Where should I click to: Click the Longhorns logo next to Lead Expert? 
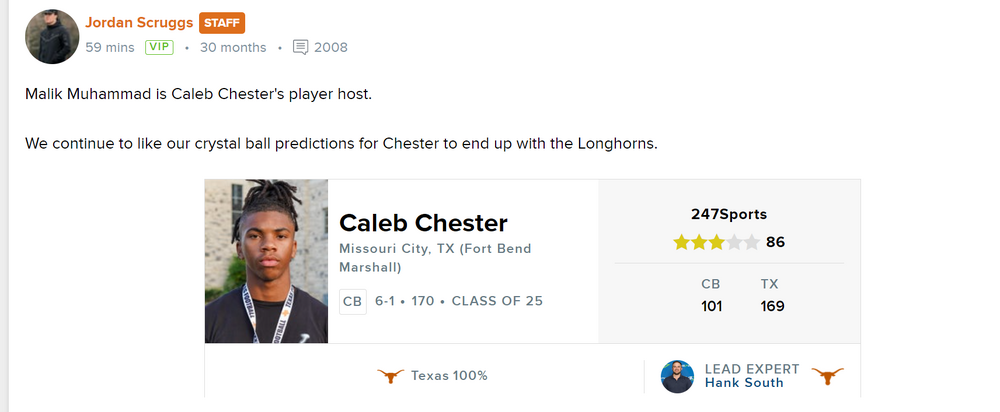[827, 376]
